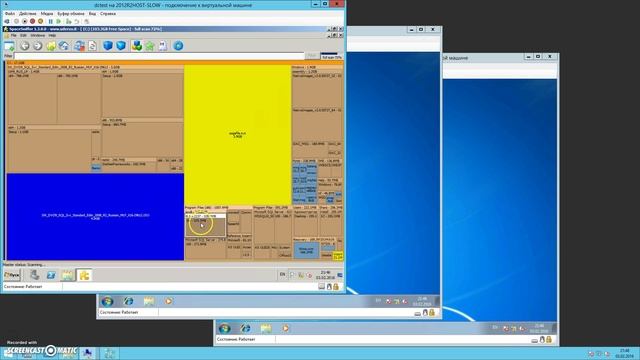Click the guest taskbar clock
Screen dimensions: 640x360
click(325, 275)
